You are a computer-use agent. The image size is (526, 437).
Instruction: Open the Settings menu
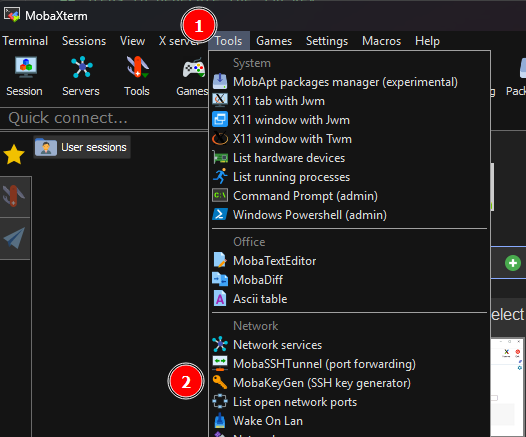click(x=327, y=41)
